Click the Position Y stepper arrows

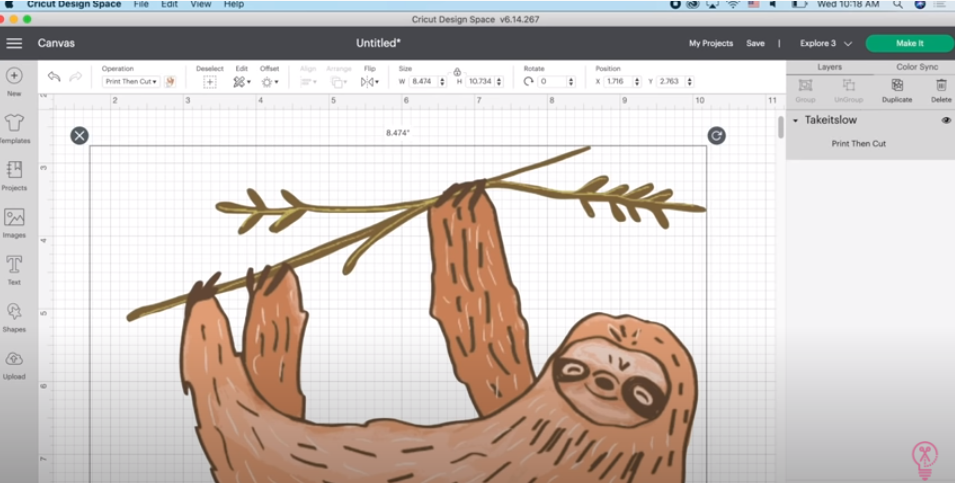click(x=691, y=82)
